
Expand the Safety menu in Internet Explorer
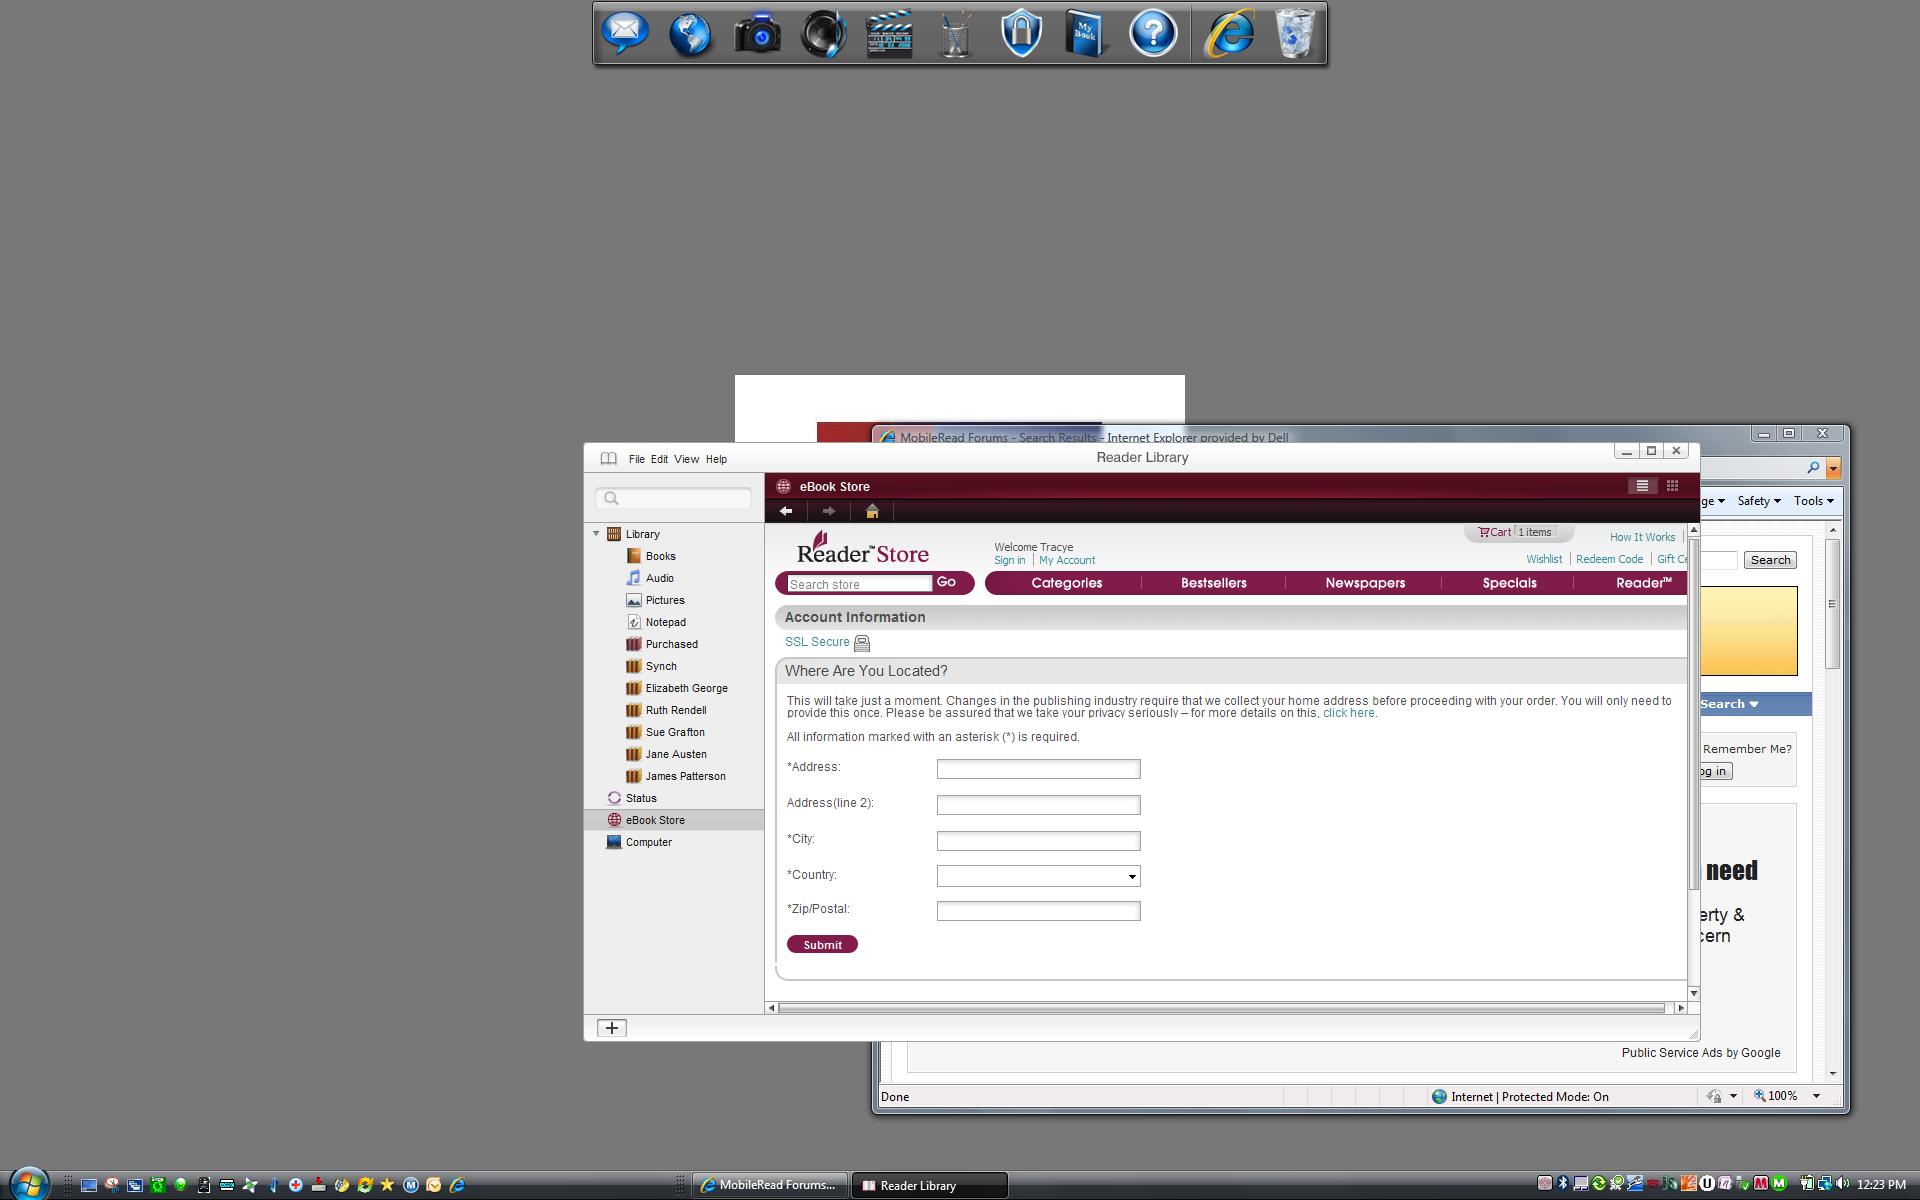pos(1758,501)
